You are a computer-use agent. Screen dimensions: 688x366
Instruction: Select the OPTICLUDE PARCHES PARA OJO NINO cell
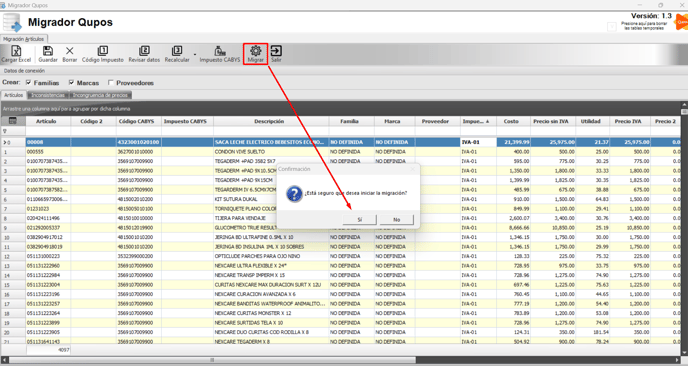[x=271, y=256]
